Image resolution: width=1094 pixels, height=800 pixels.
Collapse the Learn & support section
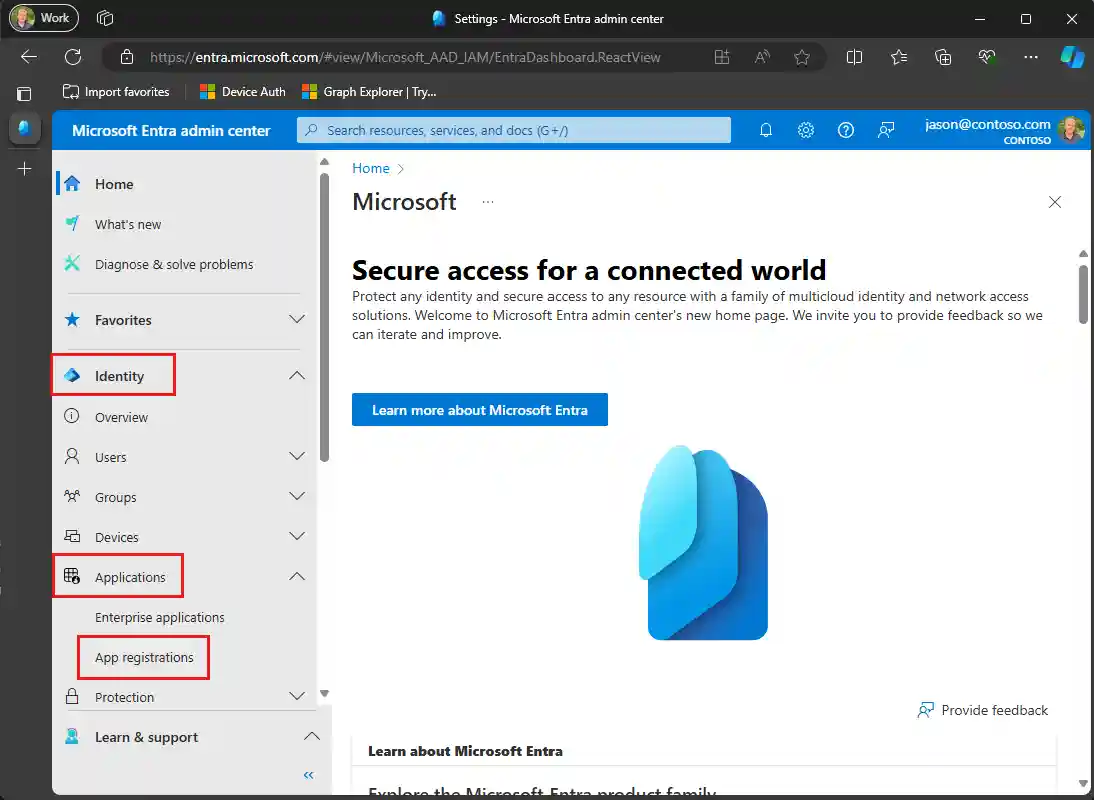pos(311,737)
